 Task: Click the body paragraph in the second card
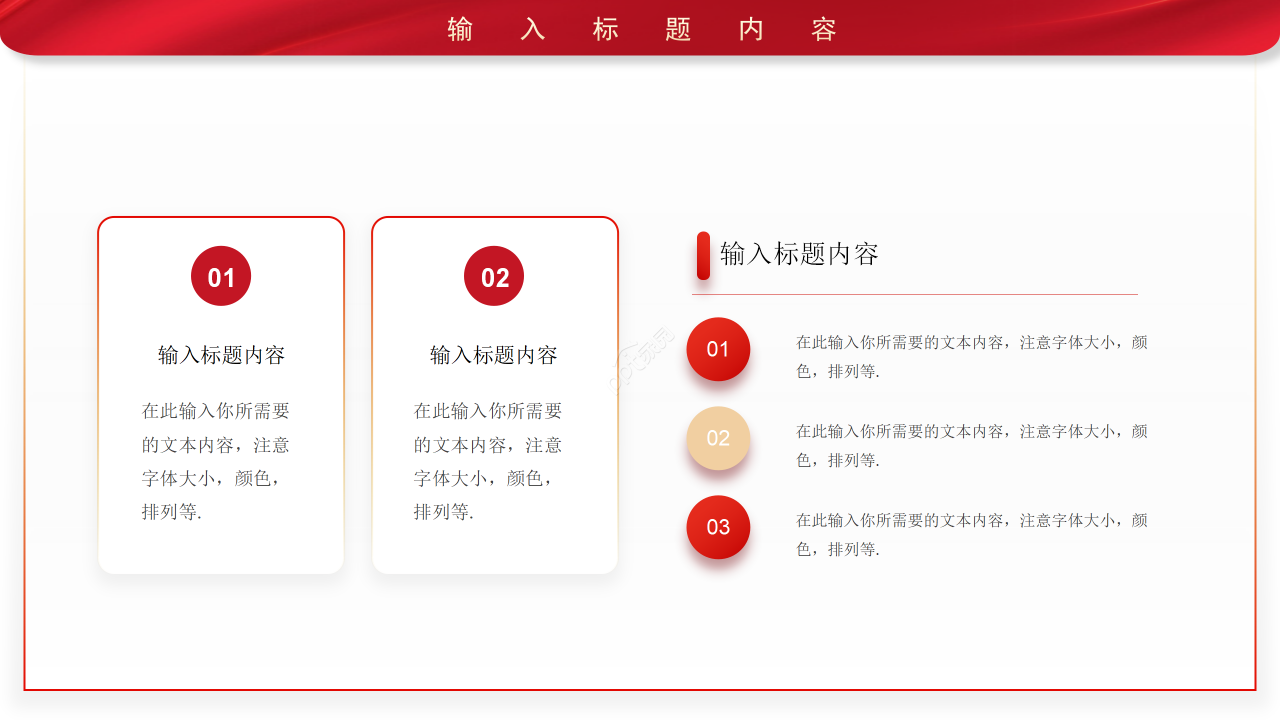pos(488,461)
